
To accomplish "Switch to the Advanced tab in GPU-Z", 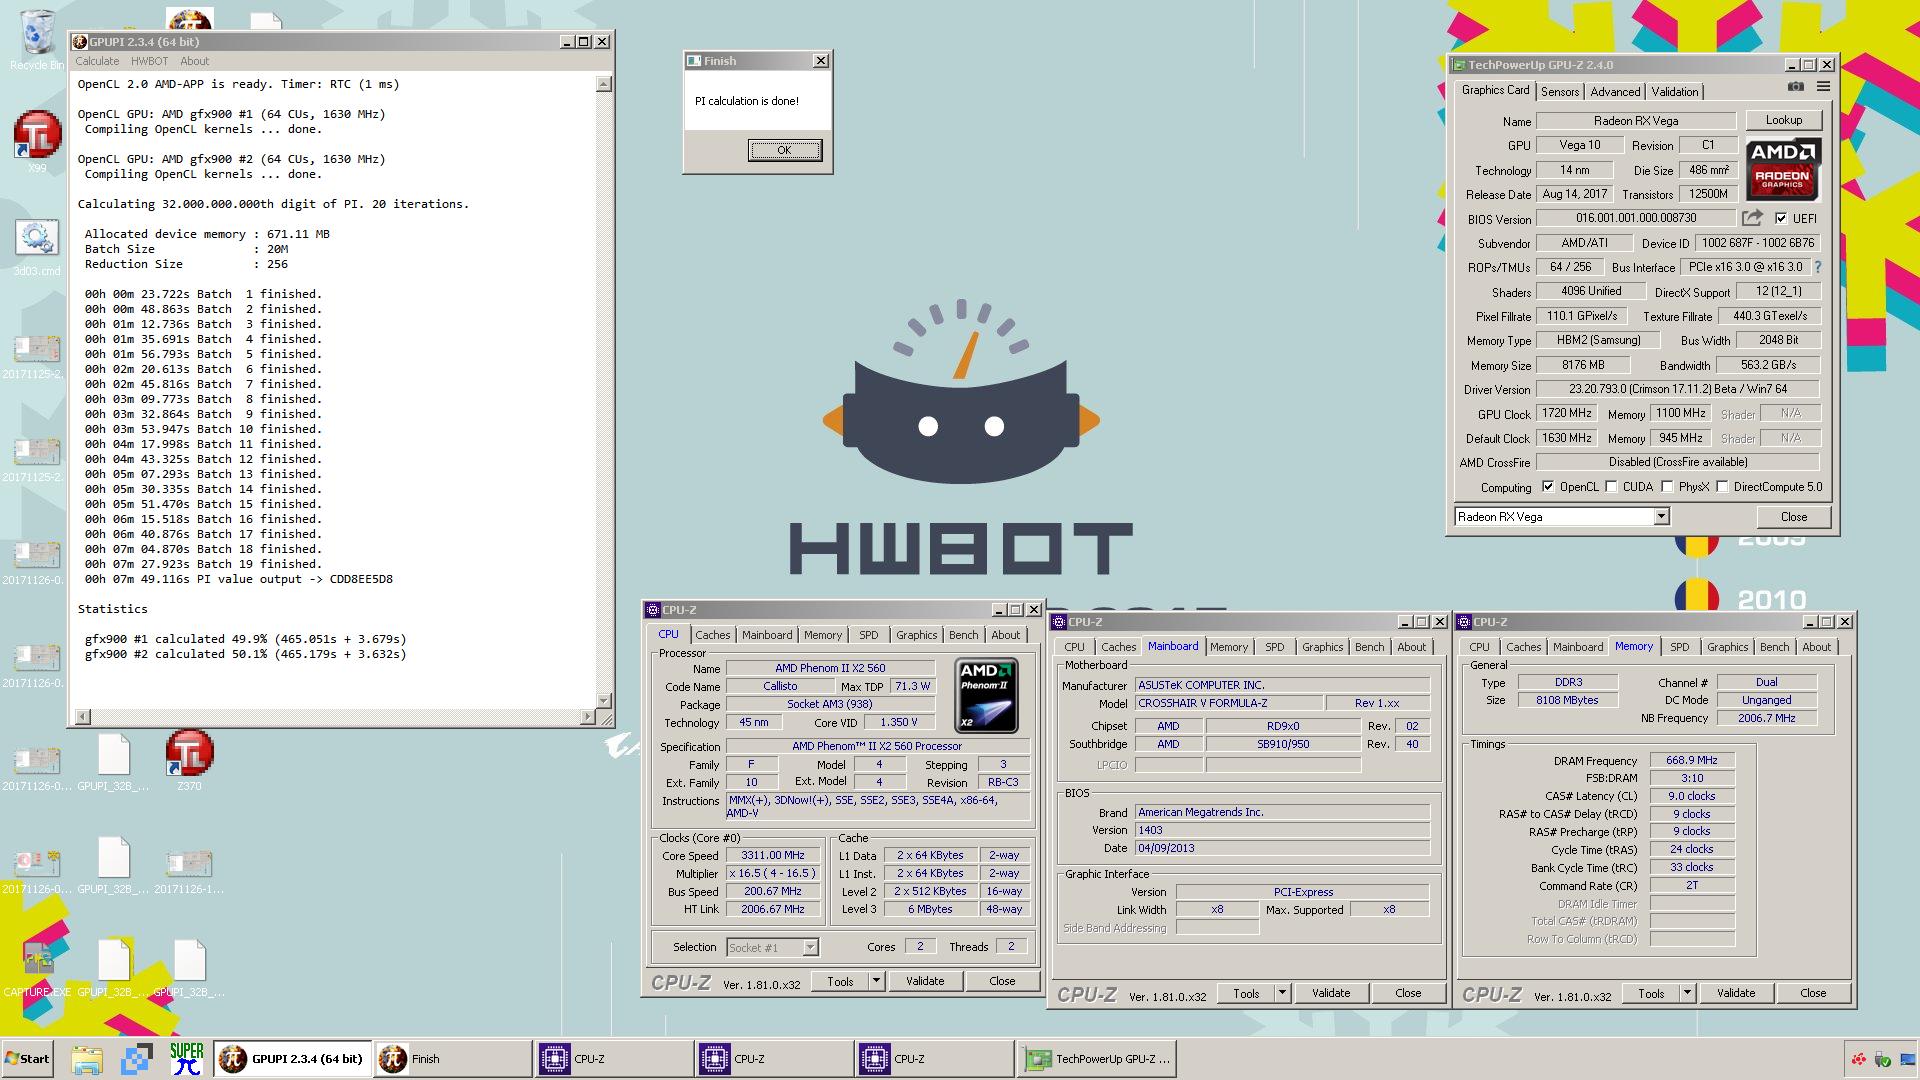I will pyautogui.click(x=1615, y=91).
